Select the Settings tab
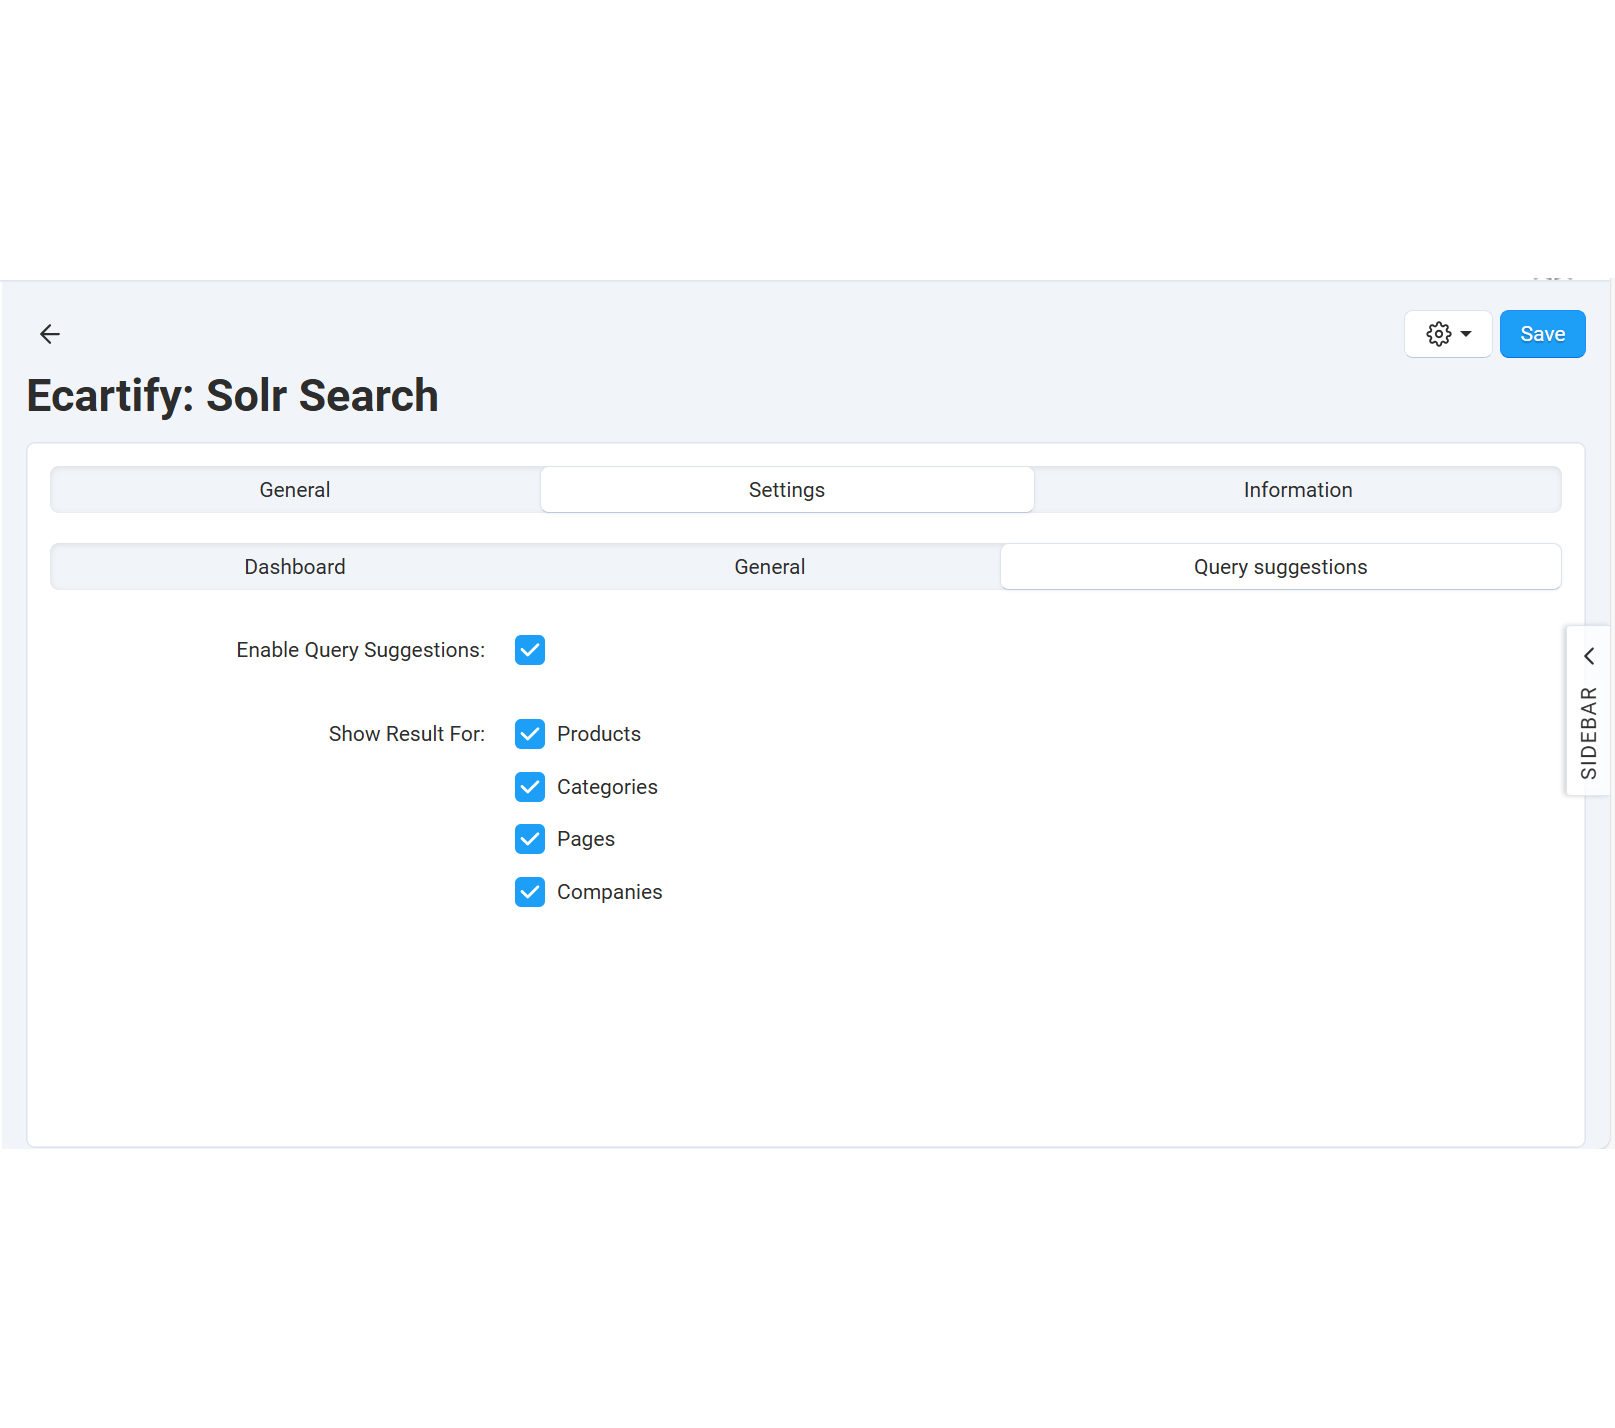The width and height of the screenshot is (1615, 1428). point(786,490)
